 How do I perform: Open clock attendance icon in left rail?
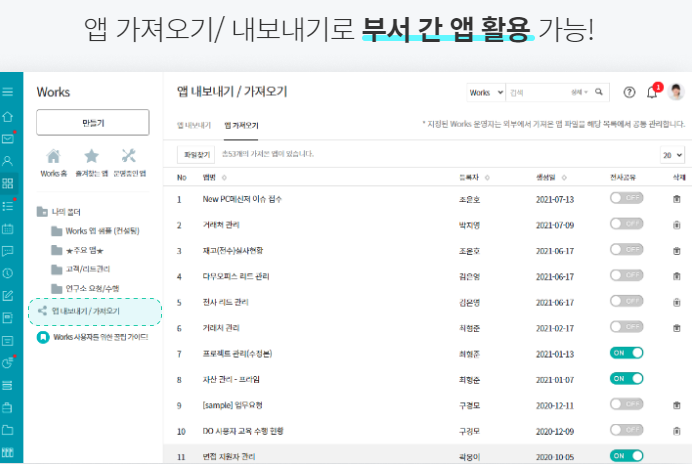click(8, 273)
